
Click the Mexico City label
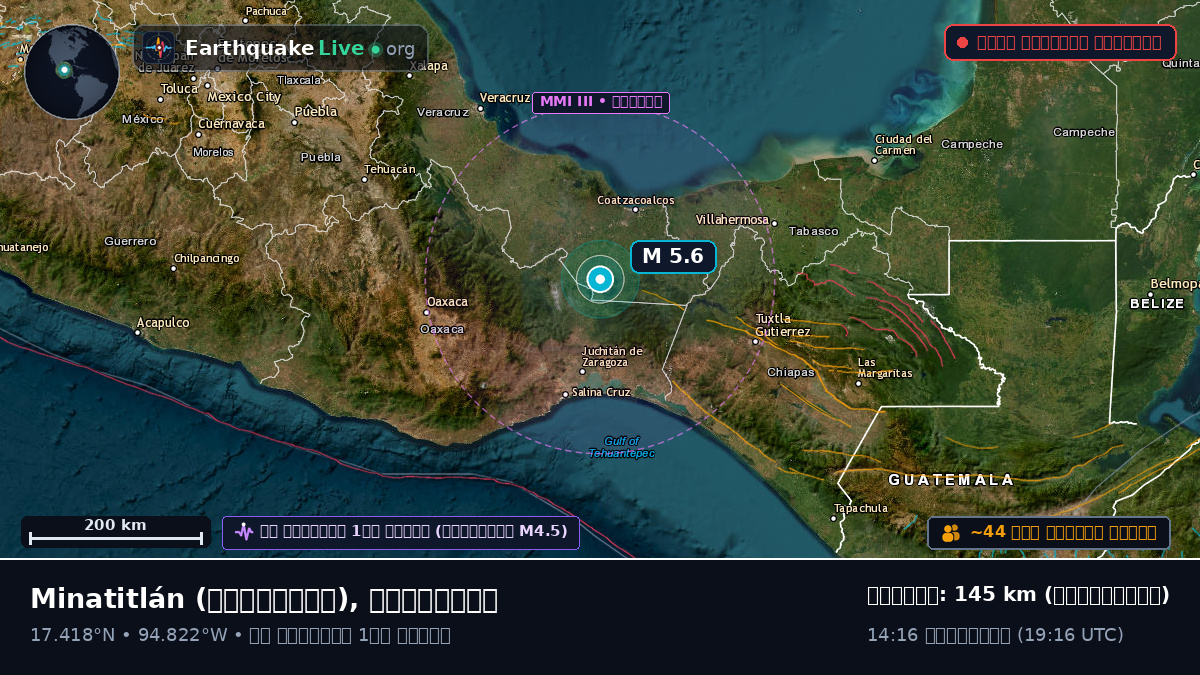[244, 97]
